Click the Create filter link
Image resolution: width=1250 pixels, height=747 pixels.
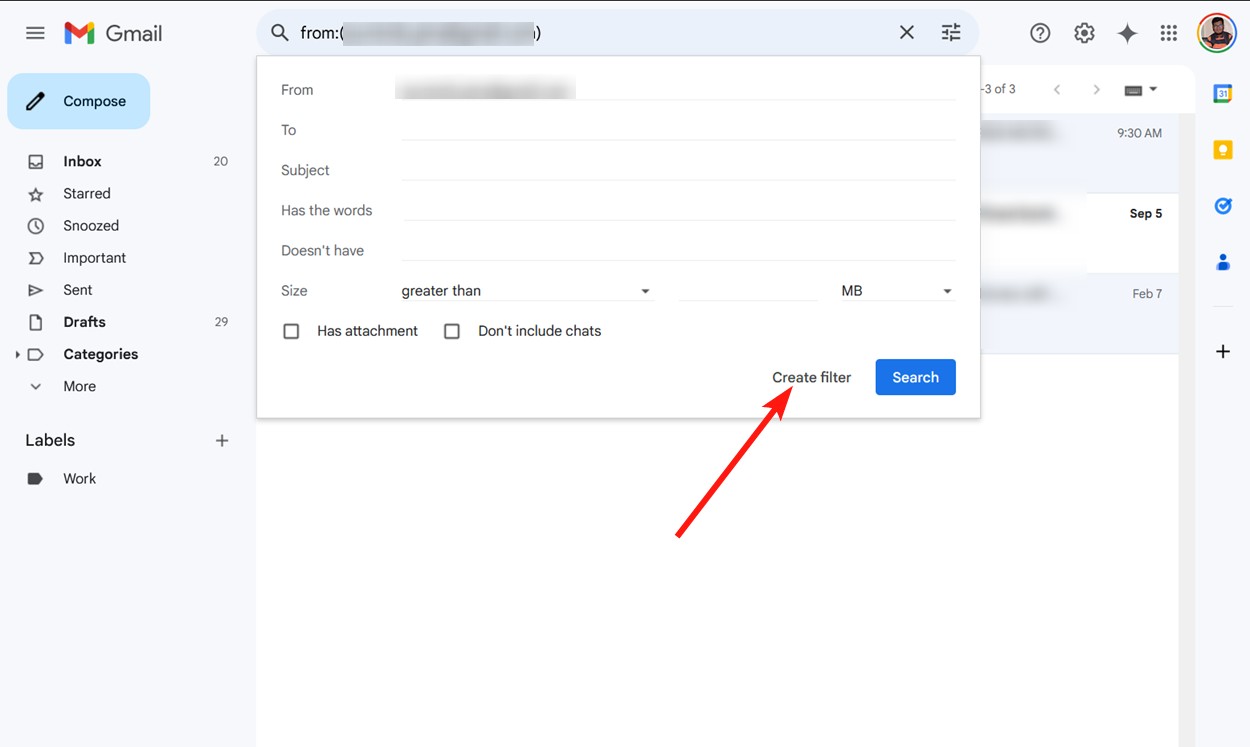click(x=811, y=377)
